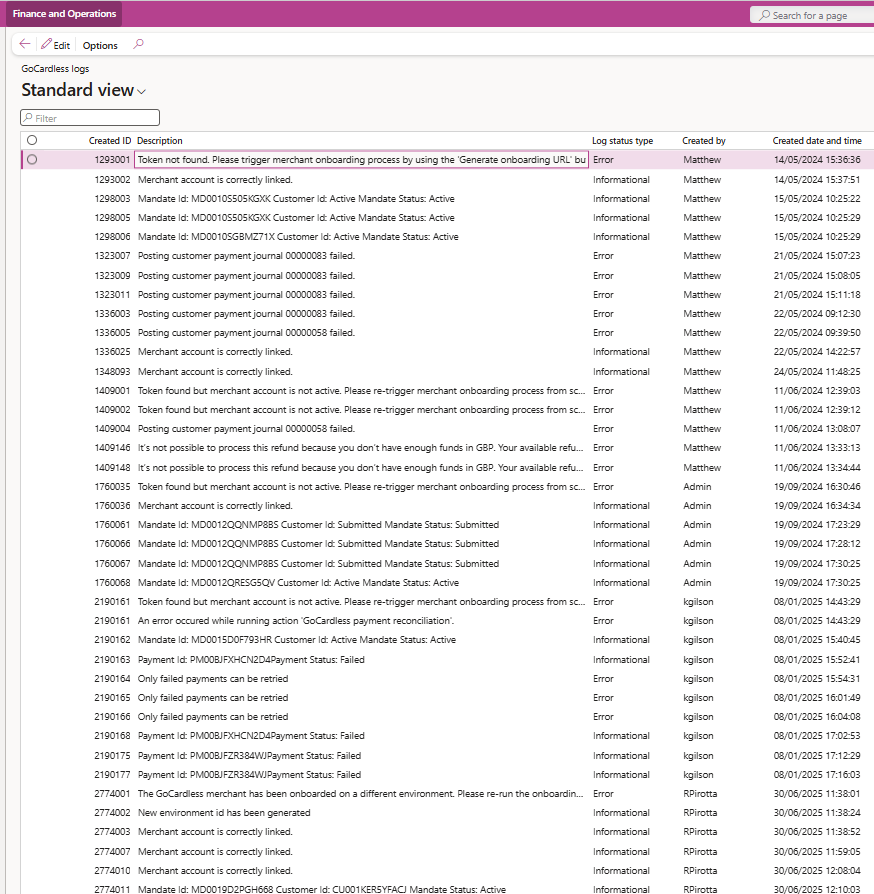Screen dimensions: 874x894
Task: Select Created ID cell 1293002
Action: (112, 180)
